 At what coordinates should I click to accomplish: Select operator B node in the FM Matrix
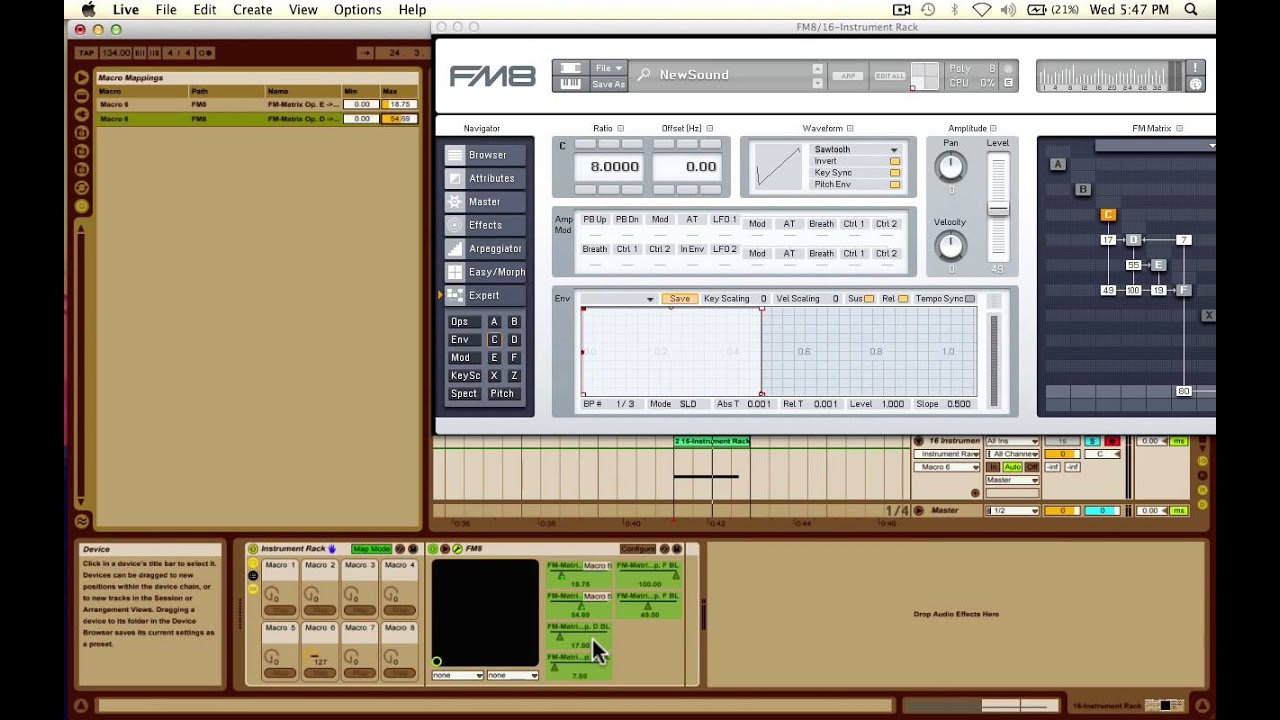[1083, 189]
